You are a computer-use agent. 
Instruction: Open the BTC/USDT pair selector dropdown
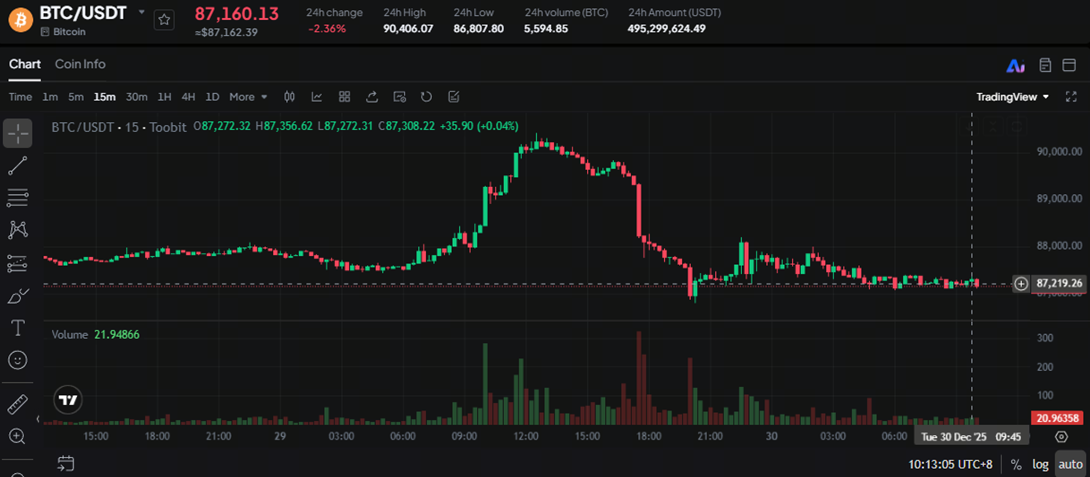142,13
